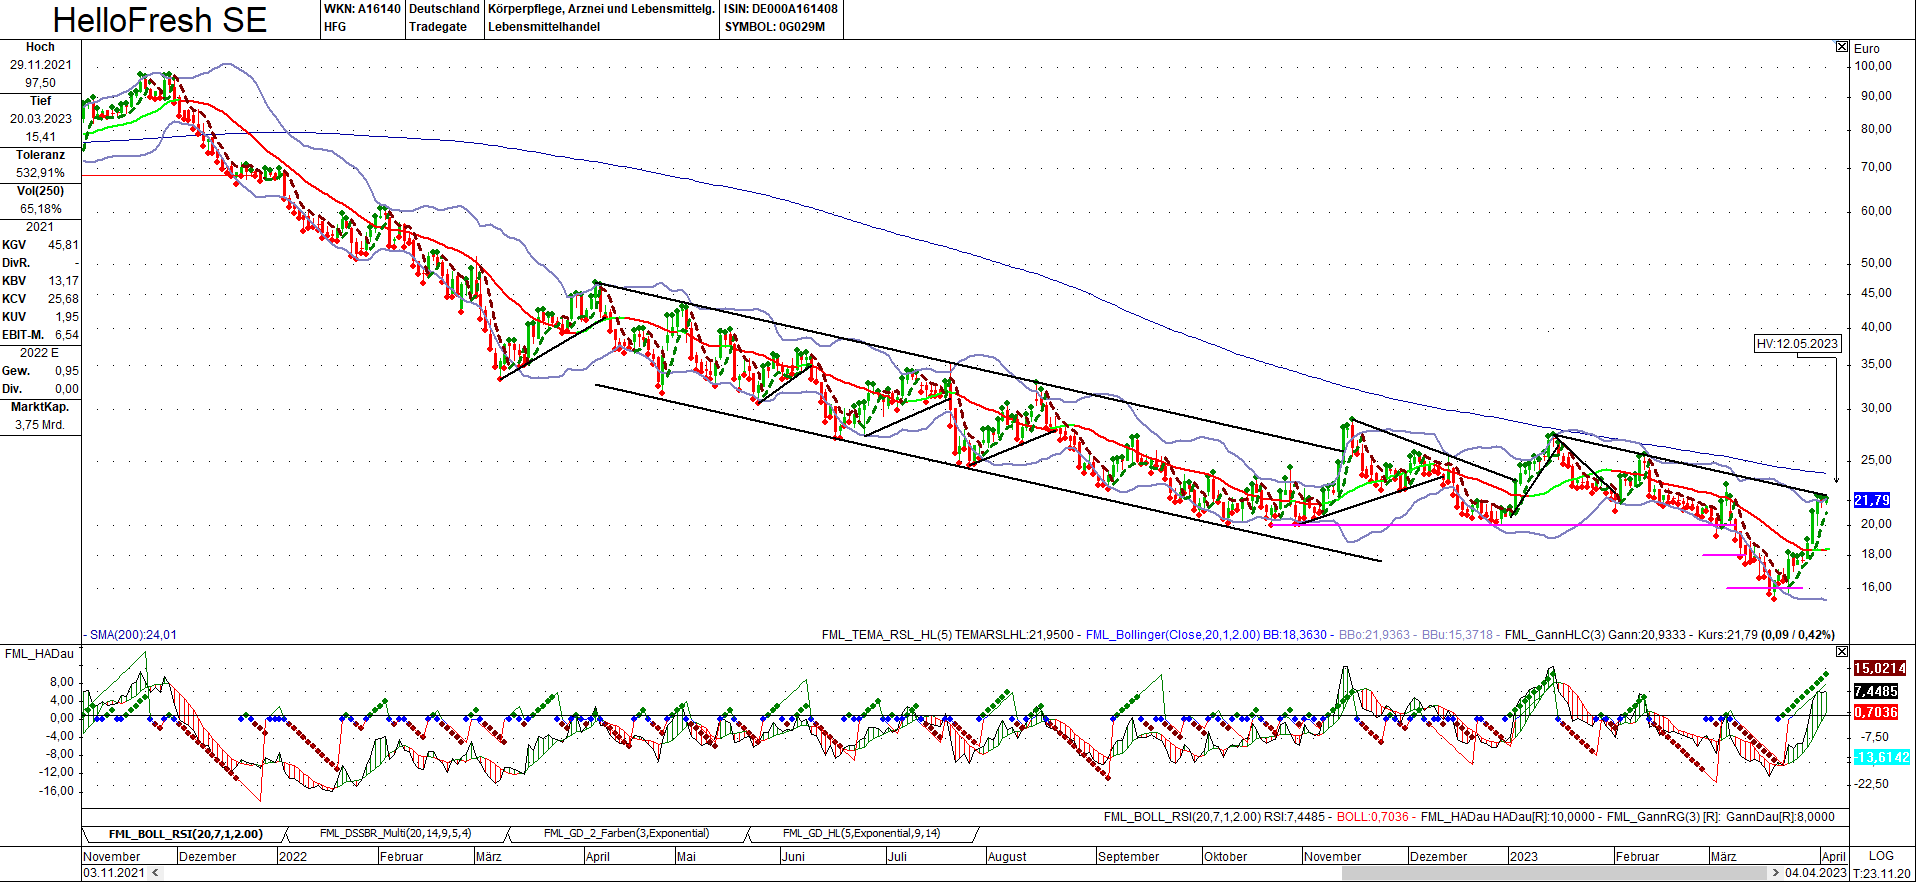The height and width of the screenshot is (882, 1916).
Task: Click the Vol(250) label
Action: click(40, 191)
